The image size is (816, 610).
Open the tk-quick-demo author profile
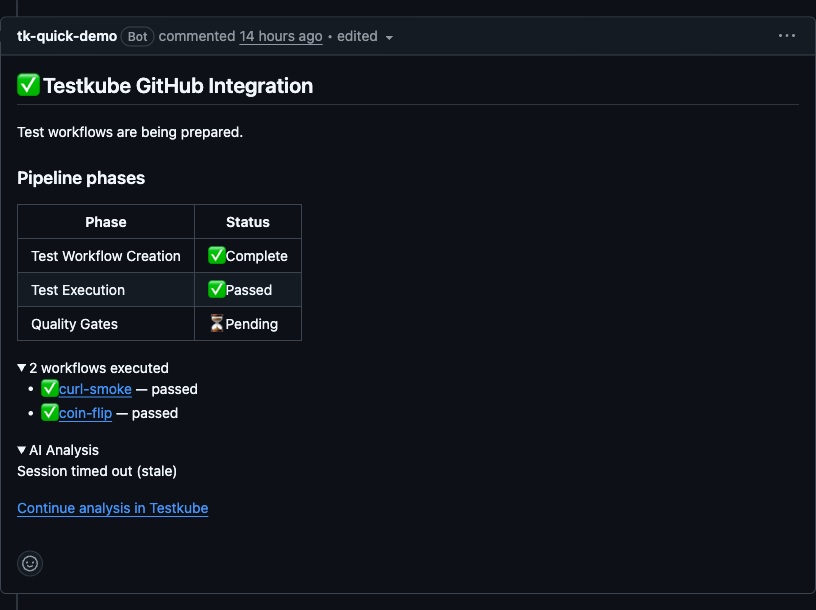pyautogui.click(x=67, y=36)
